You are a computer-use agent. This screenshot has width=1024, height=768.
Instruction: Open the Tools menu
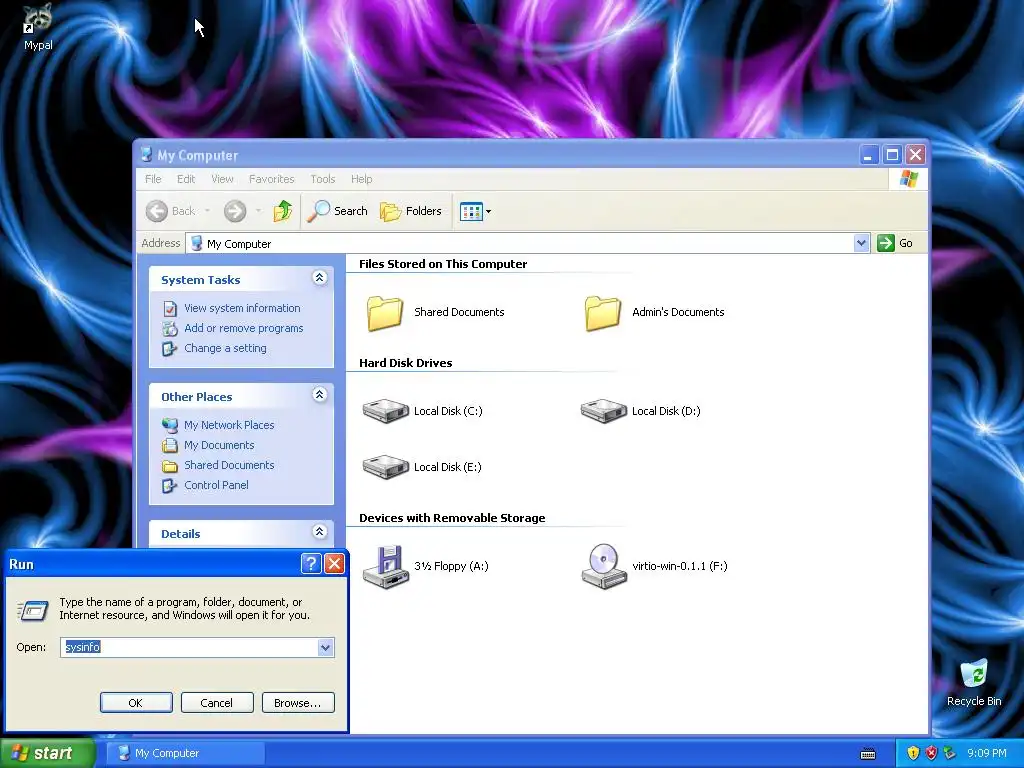[x=323, y=179]
